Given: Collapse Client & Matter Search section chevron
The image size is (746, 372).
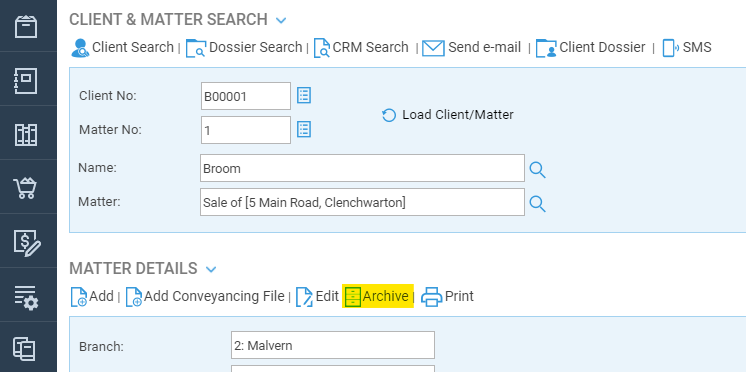Looking at the screenshot, I should (281, 20).
